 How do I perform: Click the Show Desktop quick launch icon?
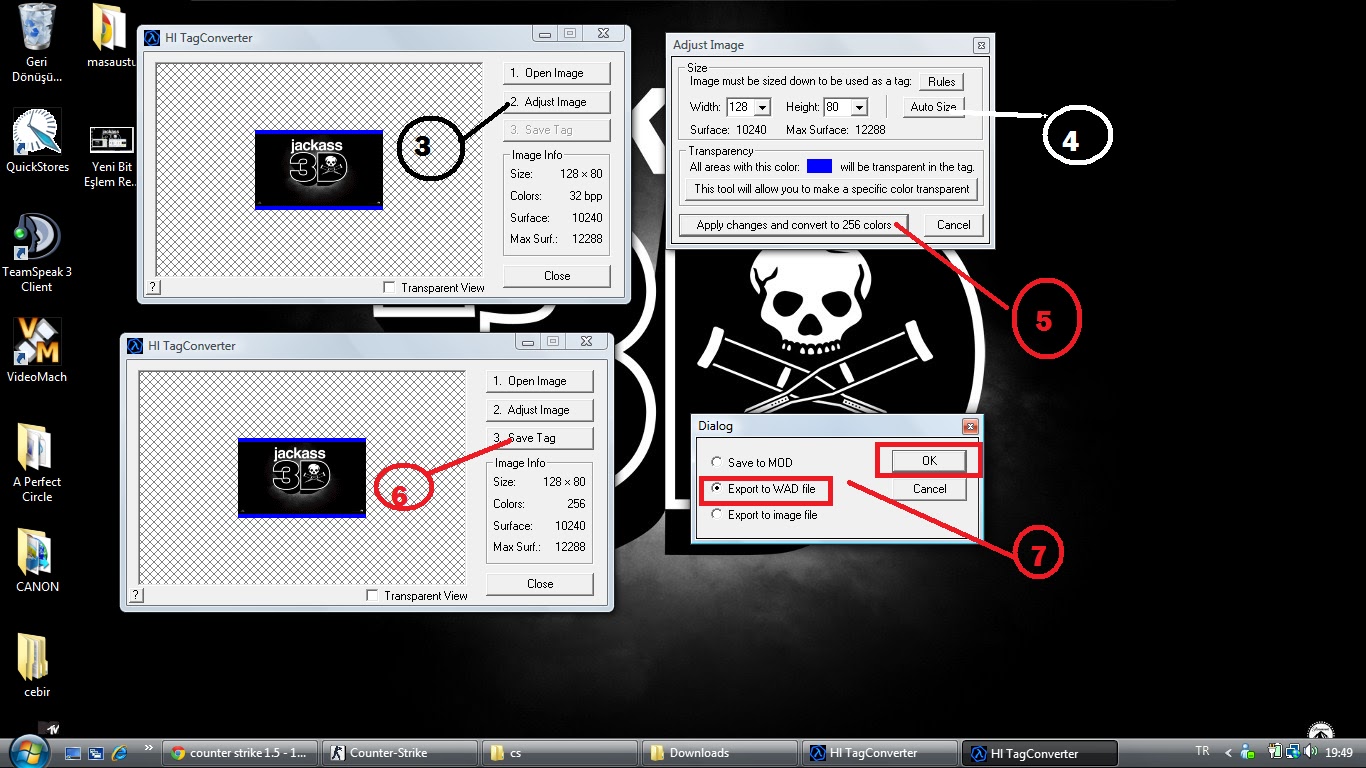(72, 753)
